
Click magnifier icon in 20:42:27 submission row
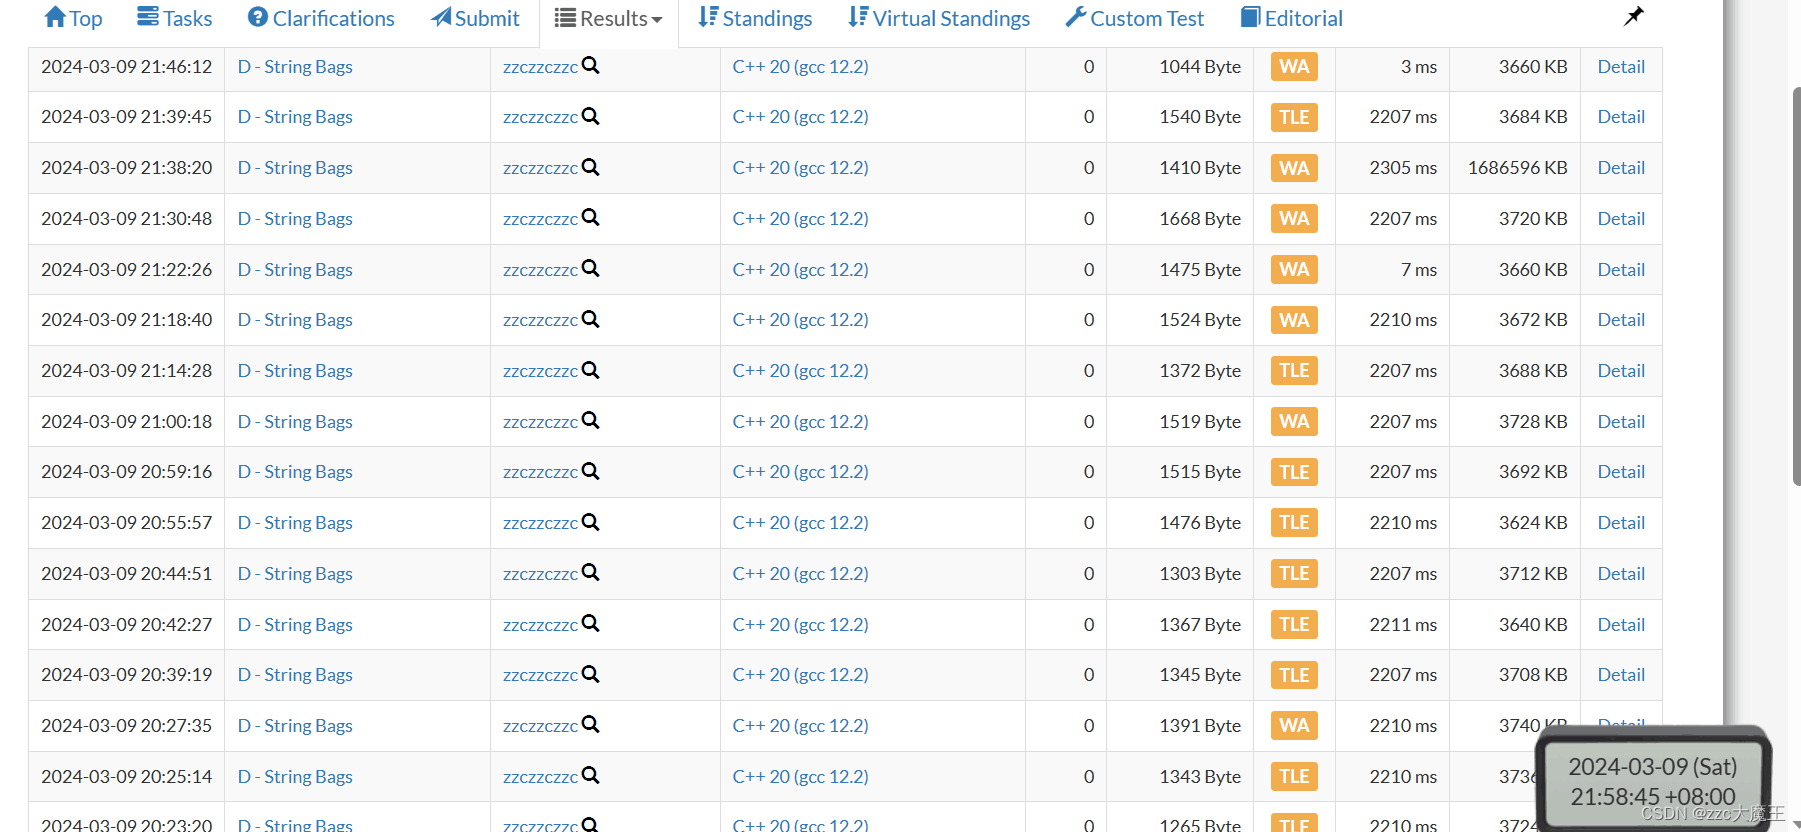pyautogui.click(x=591, y=623)
